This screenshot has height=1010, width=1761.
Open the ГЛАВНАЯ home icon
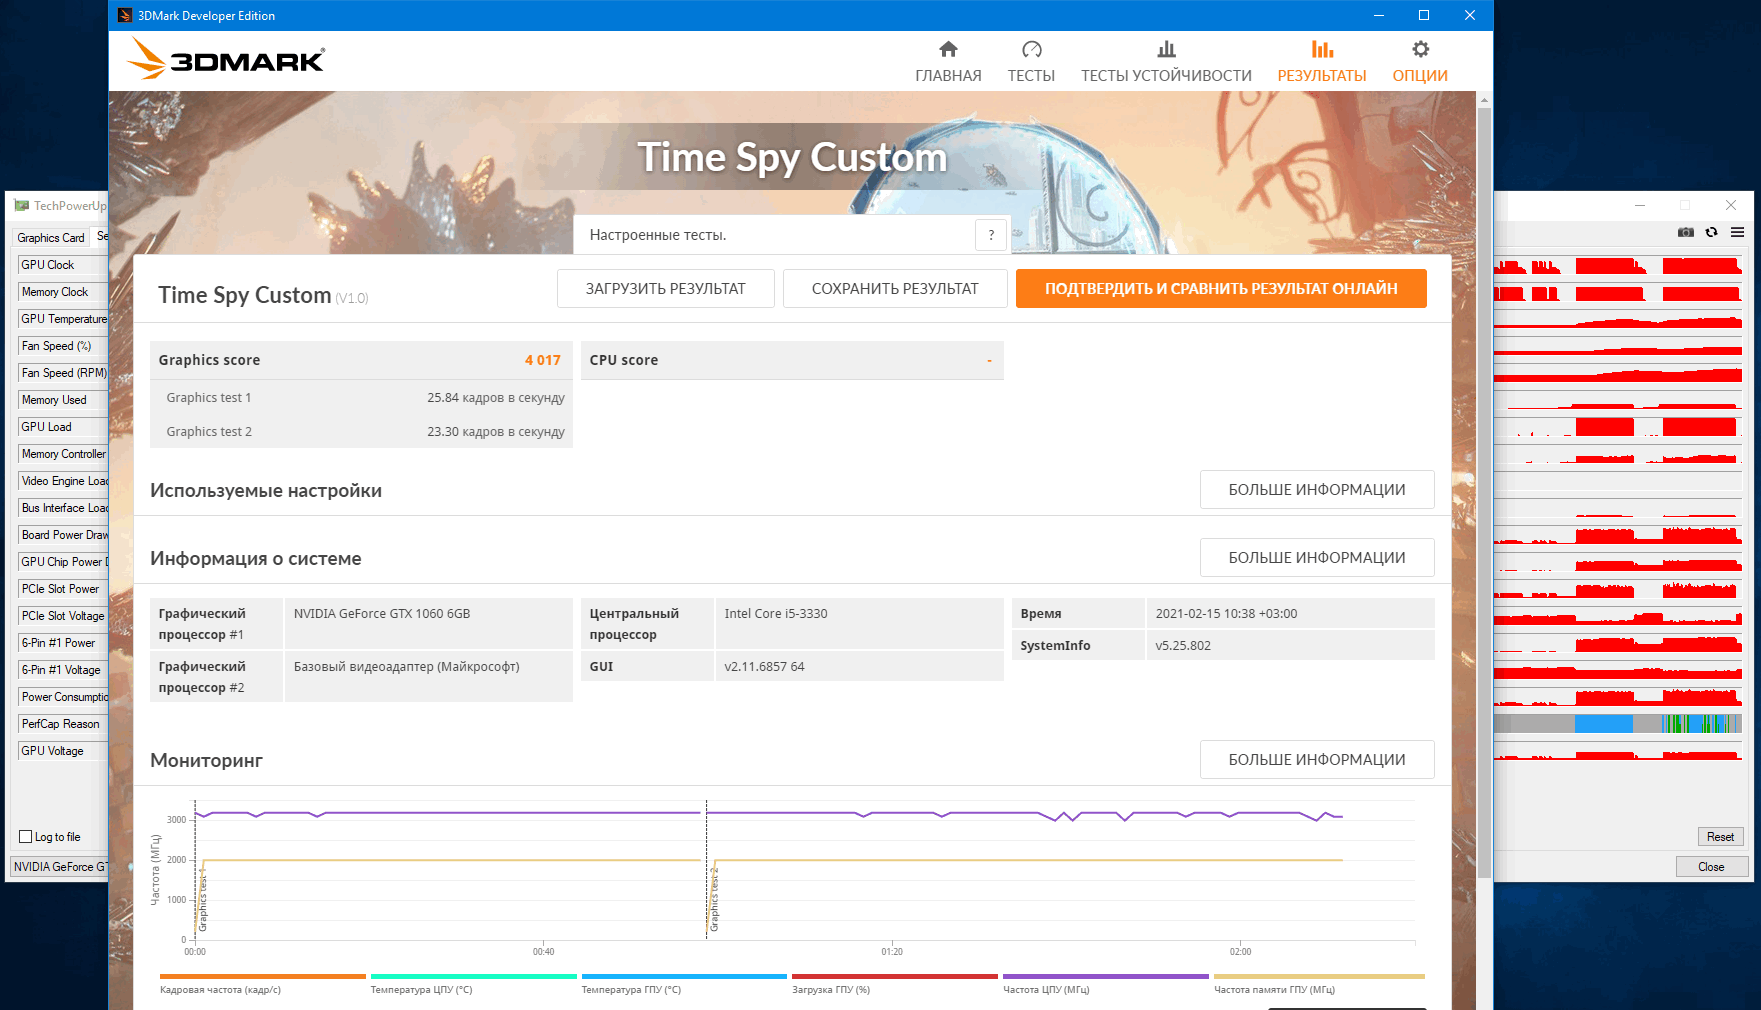[x=948, y=49]
